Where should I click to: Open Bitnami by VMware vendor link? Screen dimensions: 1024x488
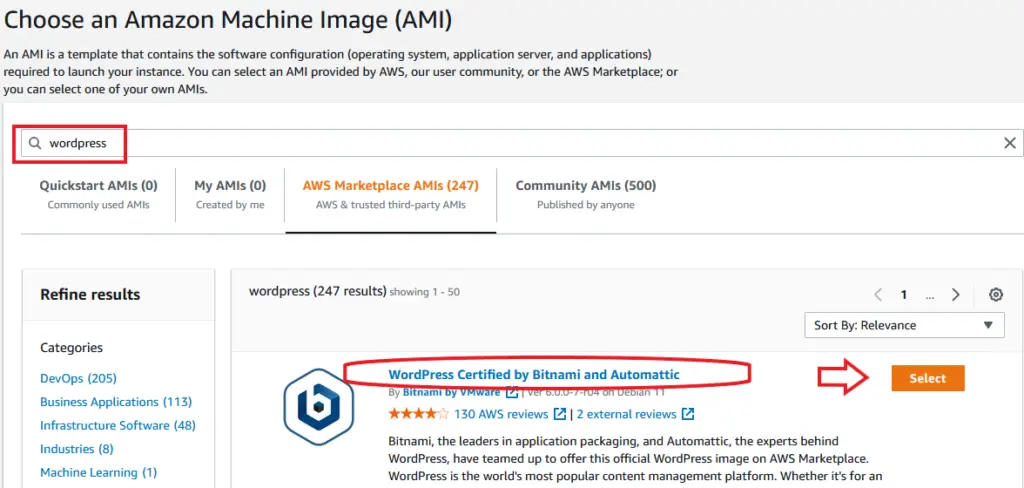tap(451, 393)
